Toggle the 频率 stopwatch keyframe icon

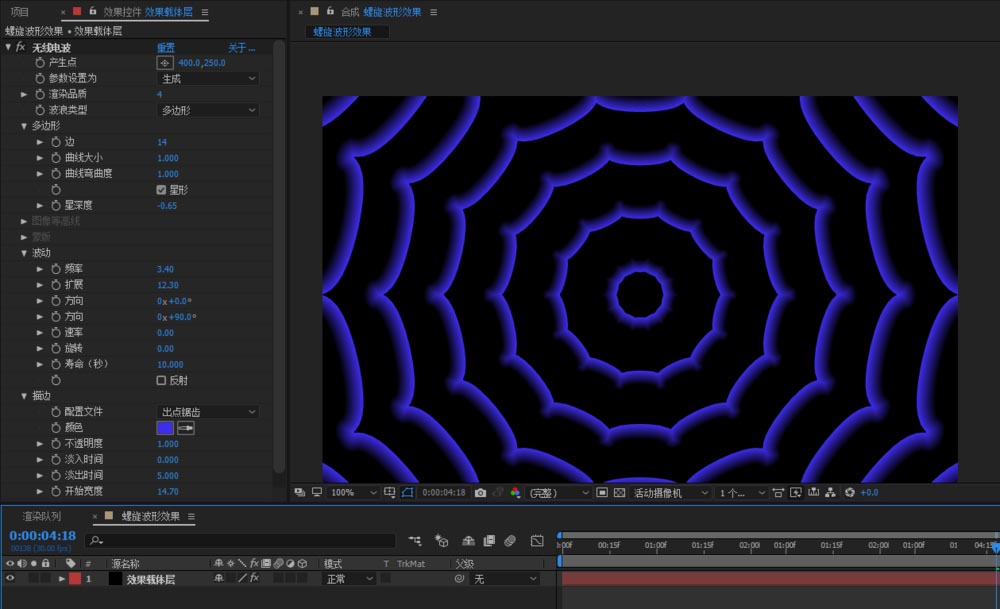pos(55,269)
